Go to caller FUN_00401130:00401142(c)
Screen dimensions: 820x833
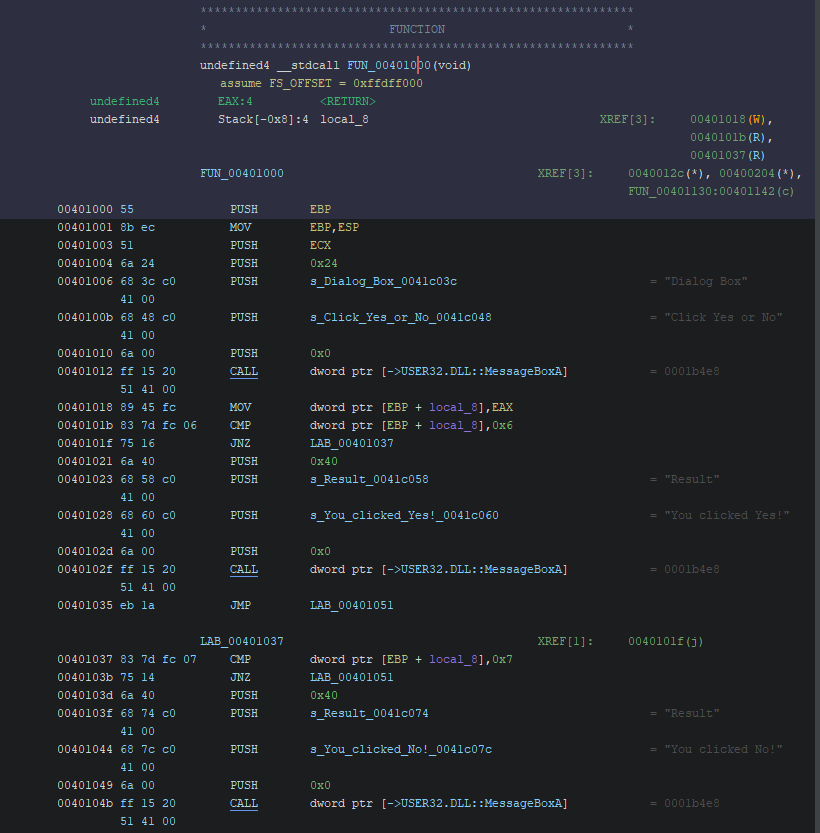tap(710, 191)
